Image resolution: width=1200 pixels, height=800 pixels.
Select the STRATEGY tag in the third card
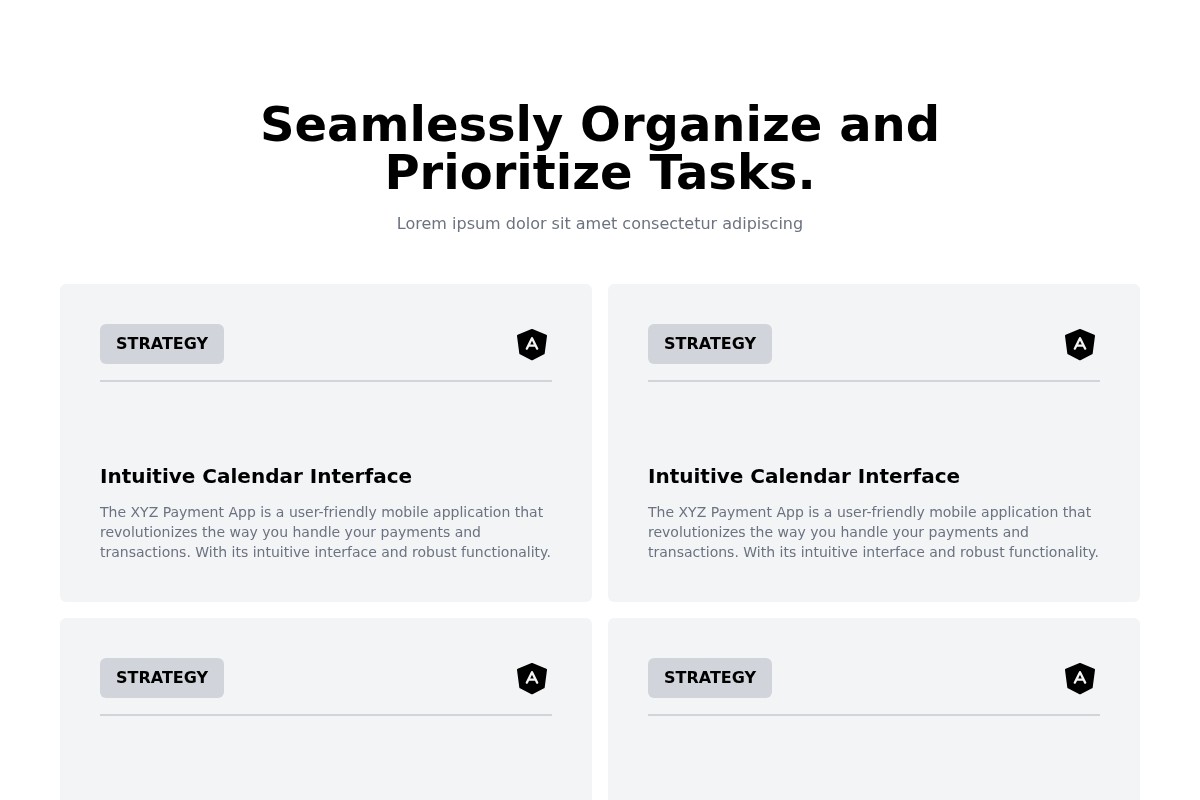tap(162, 678)
